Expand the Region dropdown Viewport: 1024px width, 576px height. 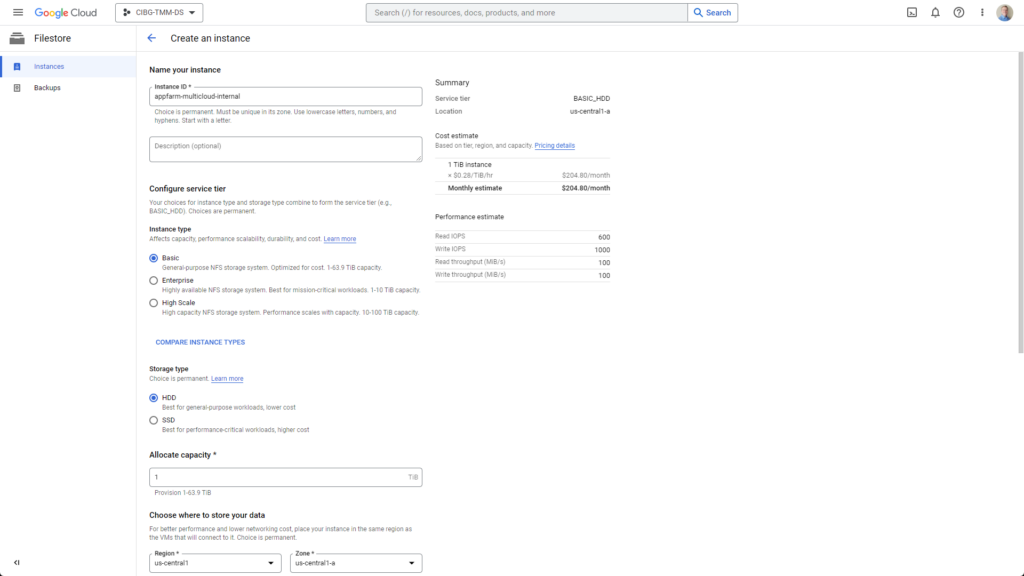tap(216, 564)
